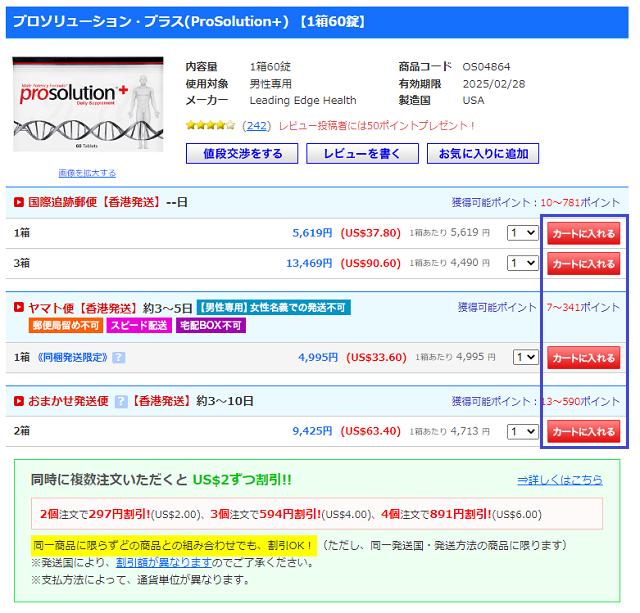Screen dimensions: 640x613
Task: Open quantity dropdown for 2箱 9,425円
Action: pyautogui.click(x=522, y=431)
